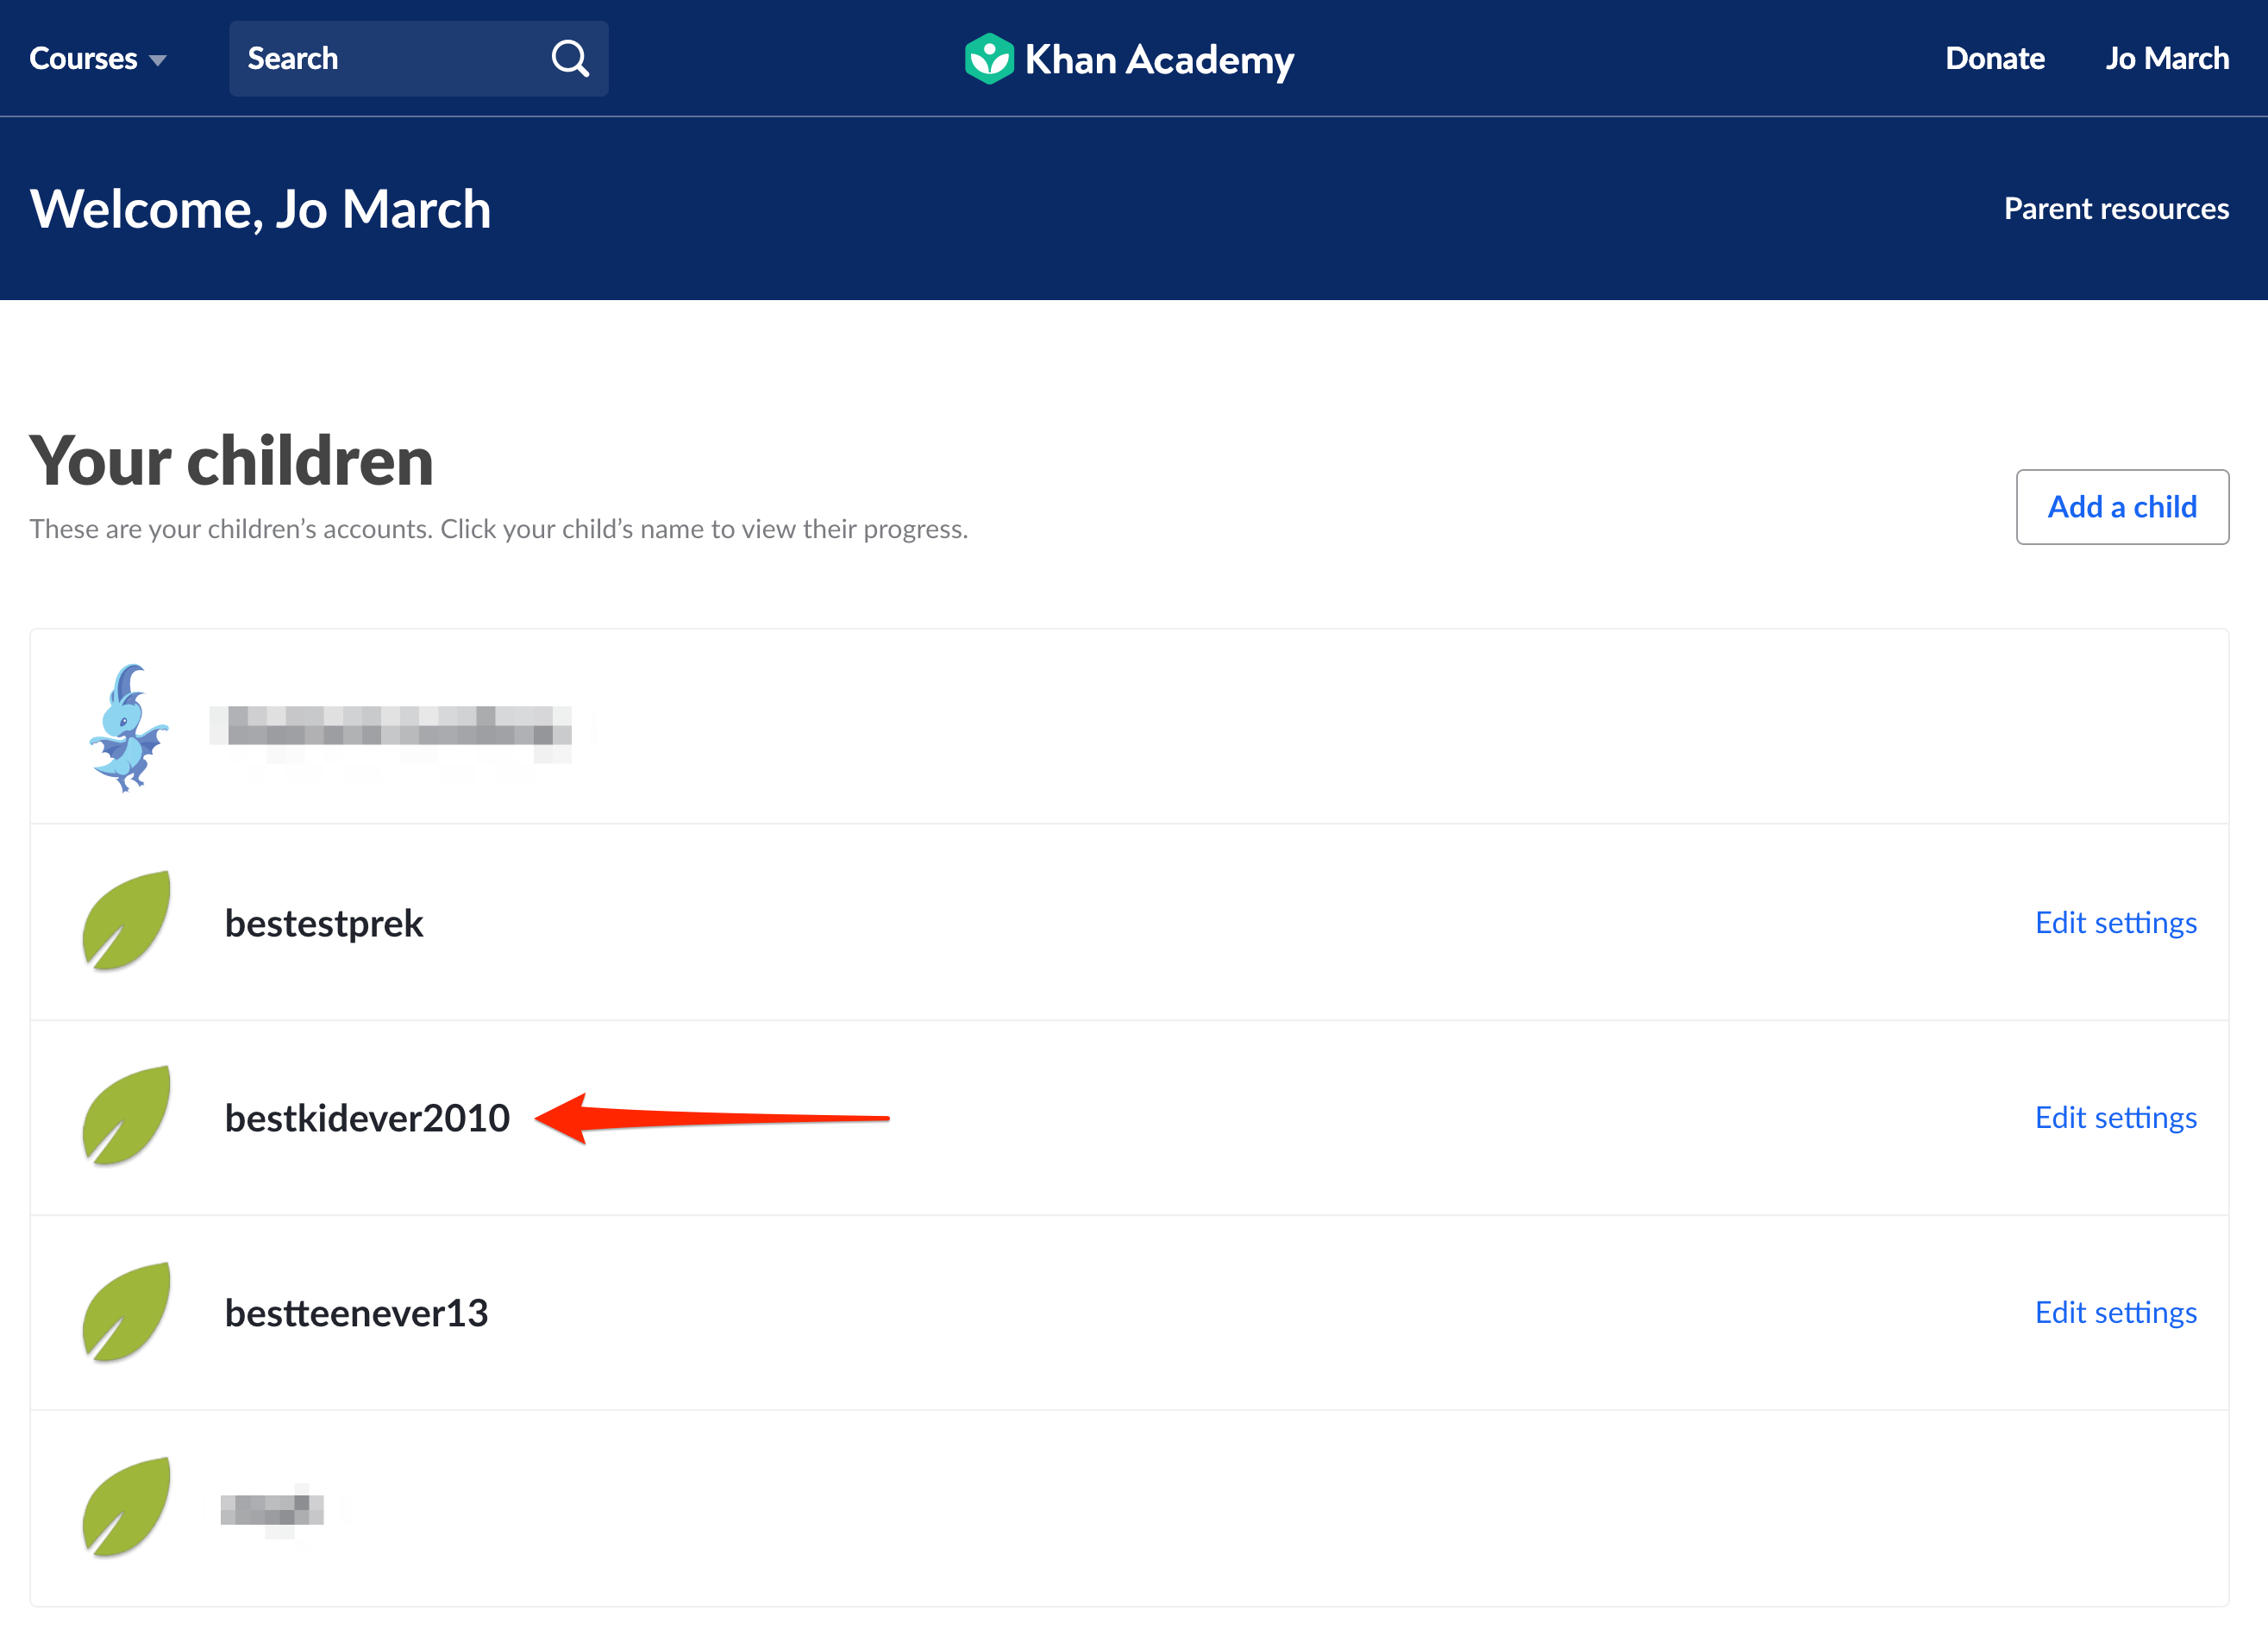2268x1642 pixels.
Task: Edit settings for bestteenever13
Action: (2116, 1312)
